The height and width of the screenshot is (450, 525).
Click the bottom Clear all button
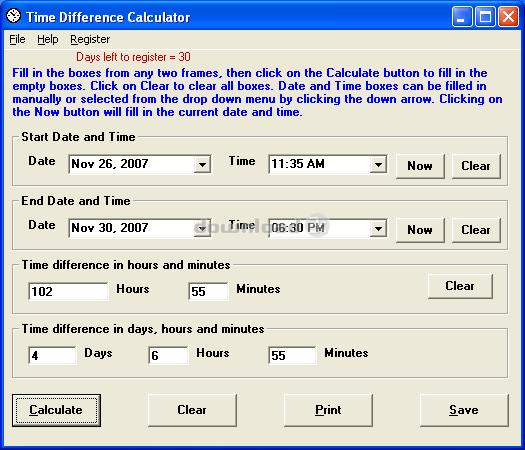tap(192, 410)
